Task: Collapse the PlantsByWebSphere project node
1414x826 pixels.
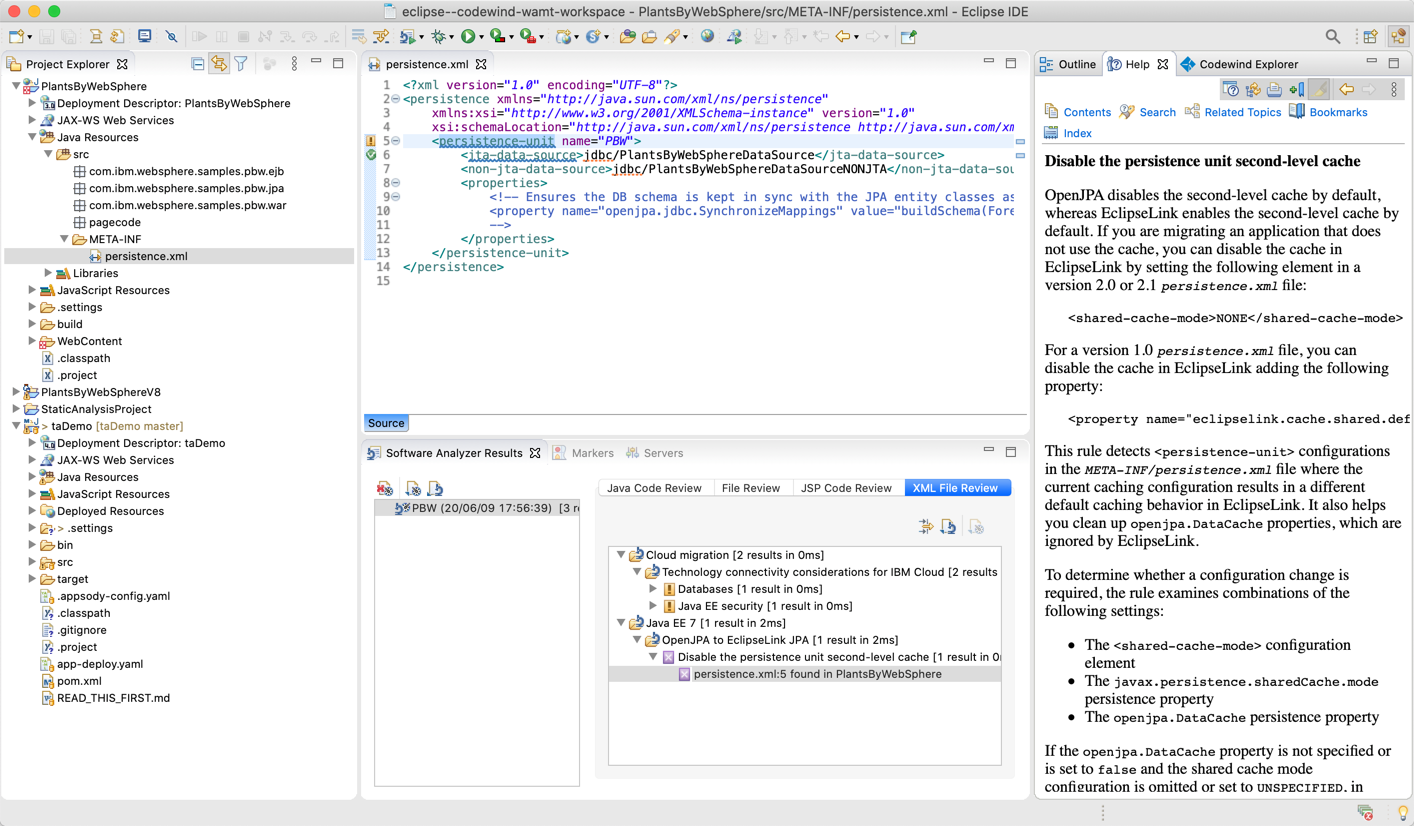Action: [16, 86]
